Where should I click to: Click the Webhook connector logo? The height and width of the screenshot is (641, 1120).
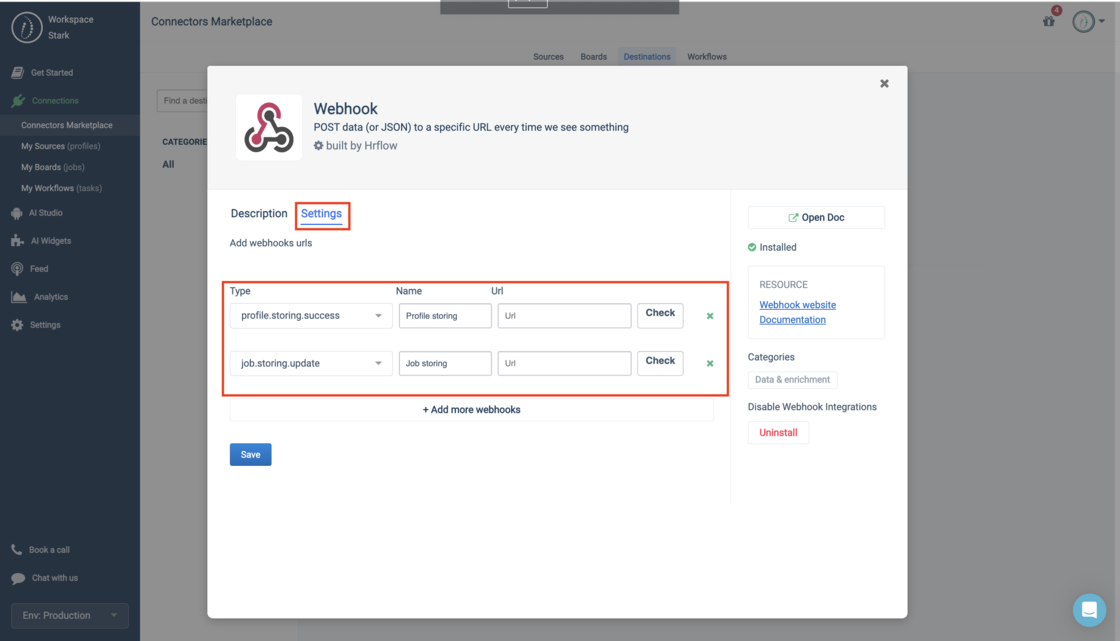coord(268,128)
